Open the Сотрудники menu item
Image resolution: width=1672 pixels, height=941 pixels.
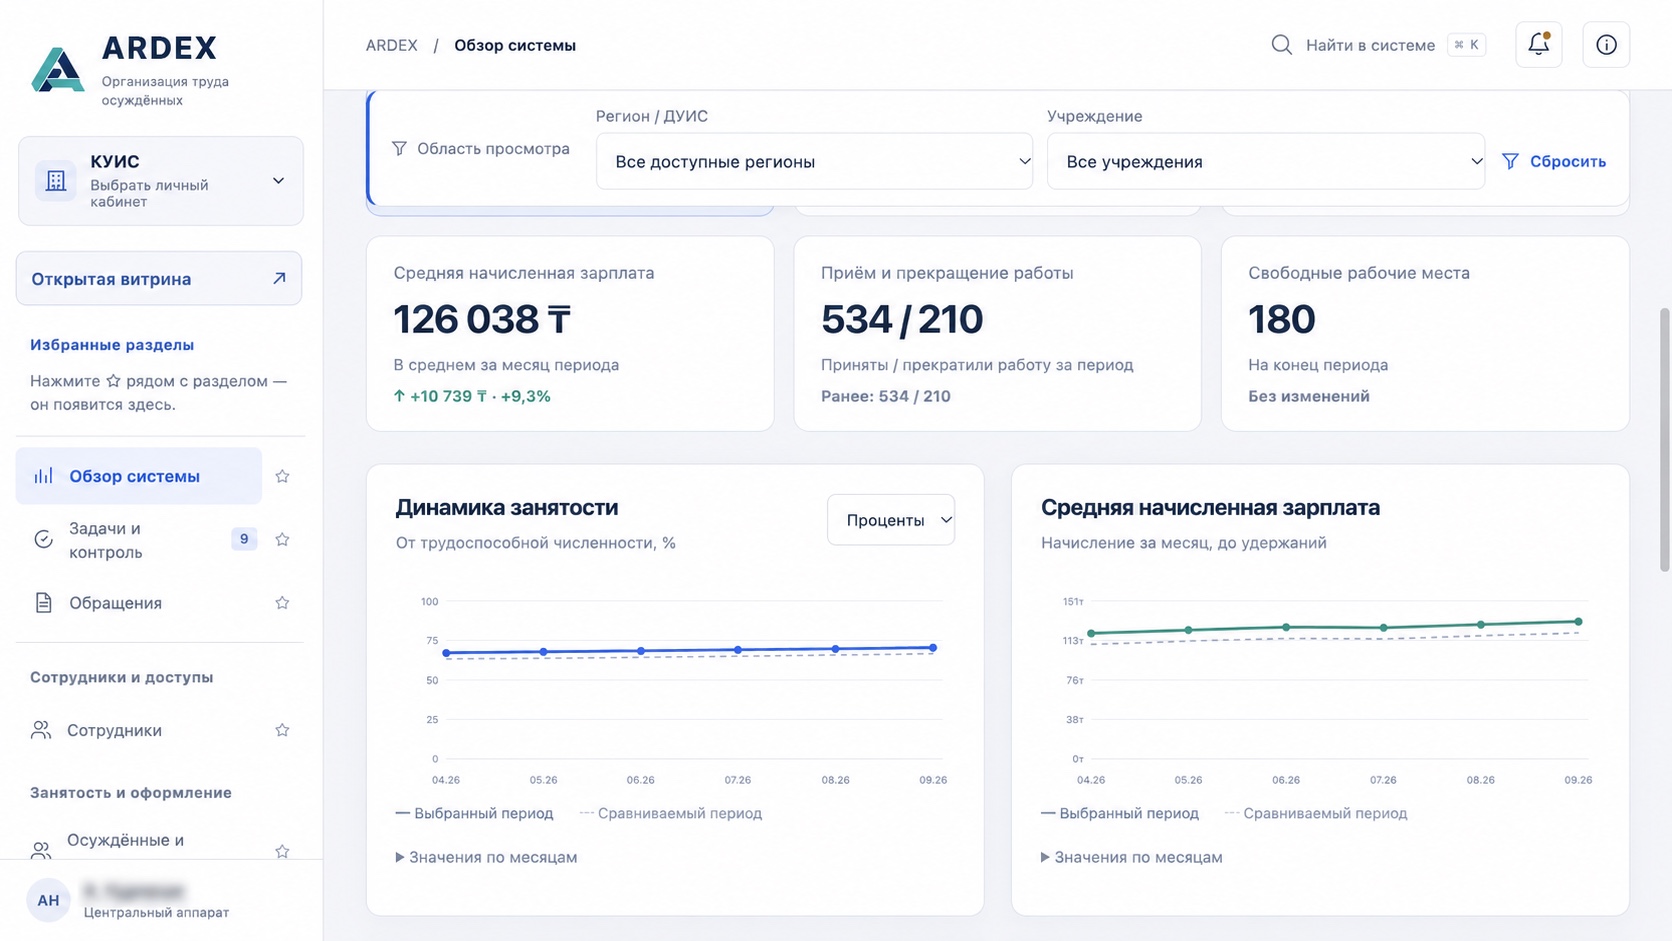point(139,730)
